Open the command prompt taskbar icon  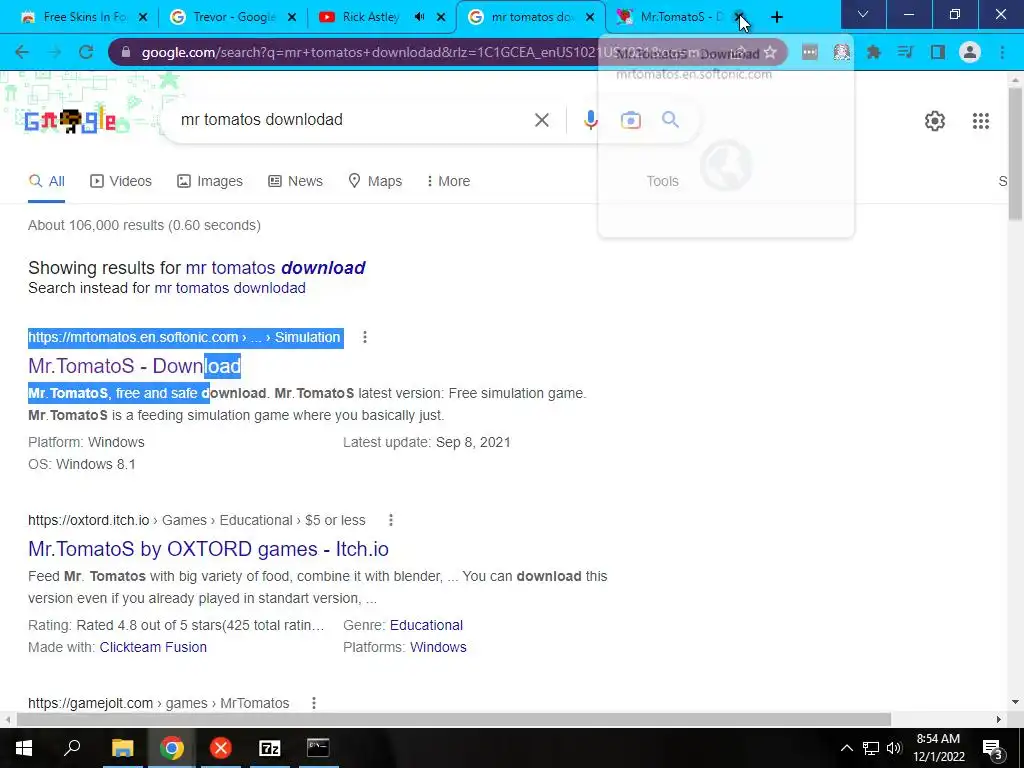click(318, 748)
